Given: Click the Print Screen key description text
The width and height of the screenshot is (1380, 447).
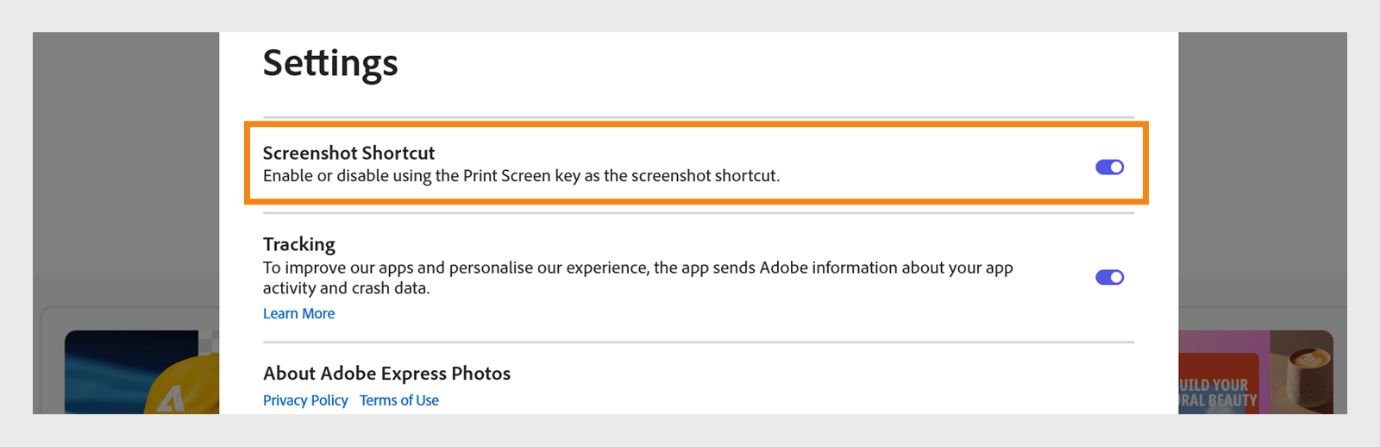Looking at the screenshot, I should [x=520, y=176].
